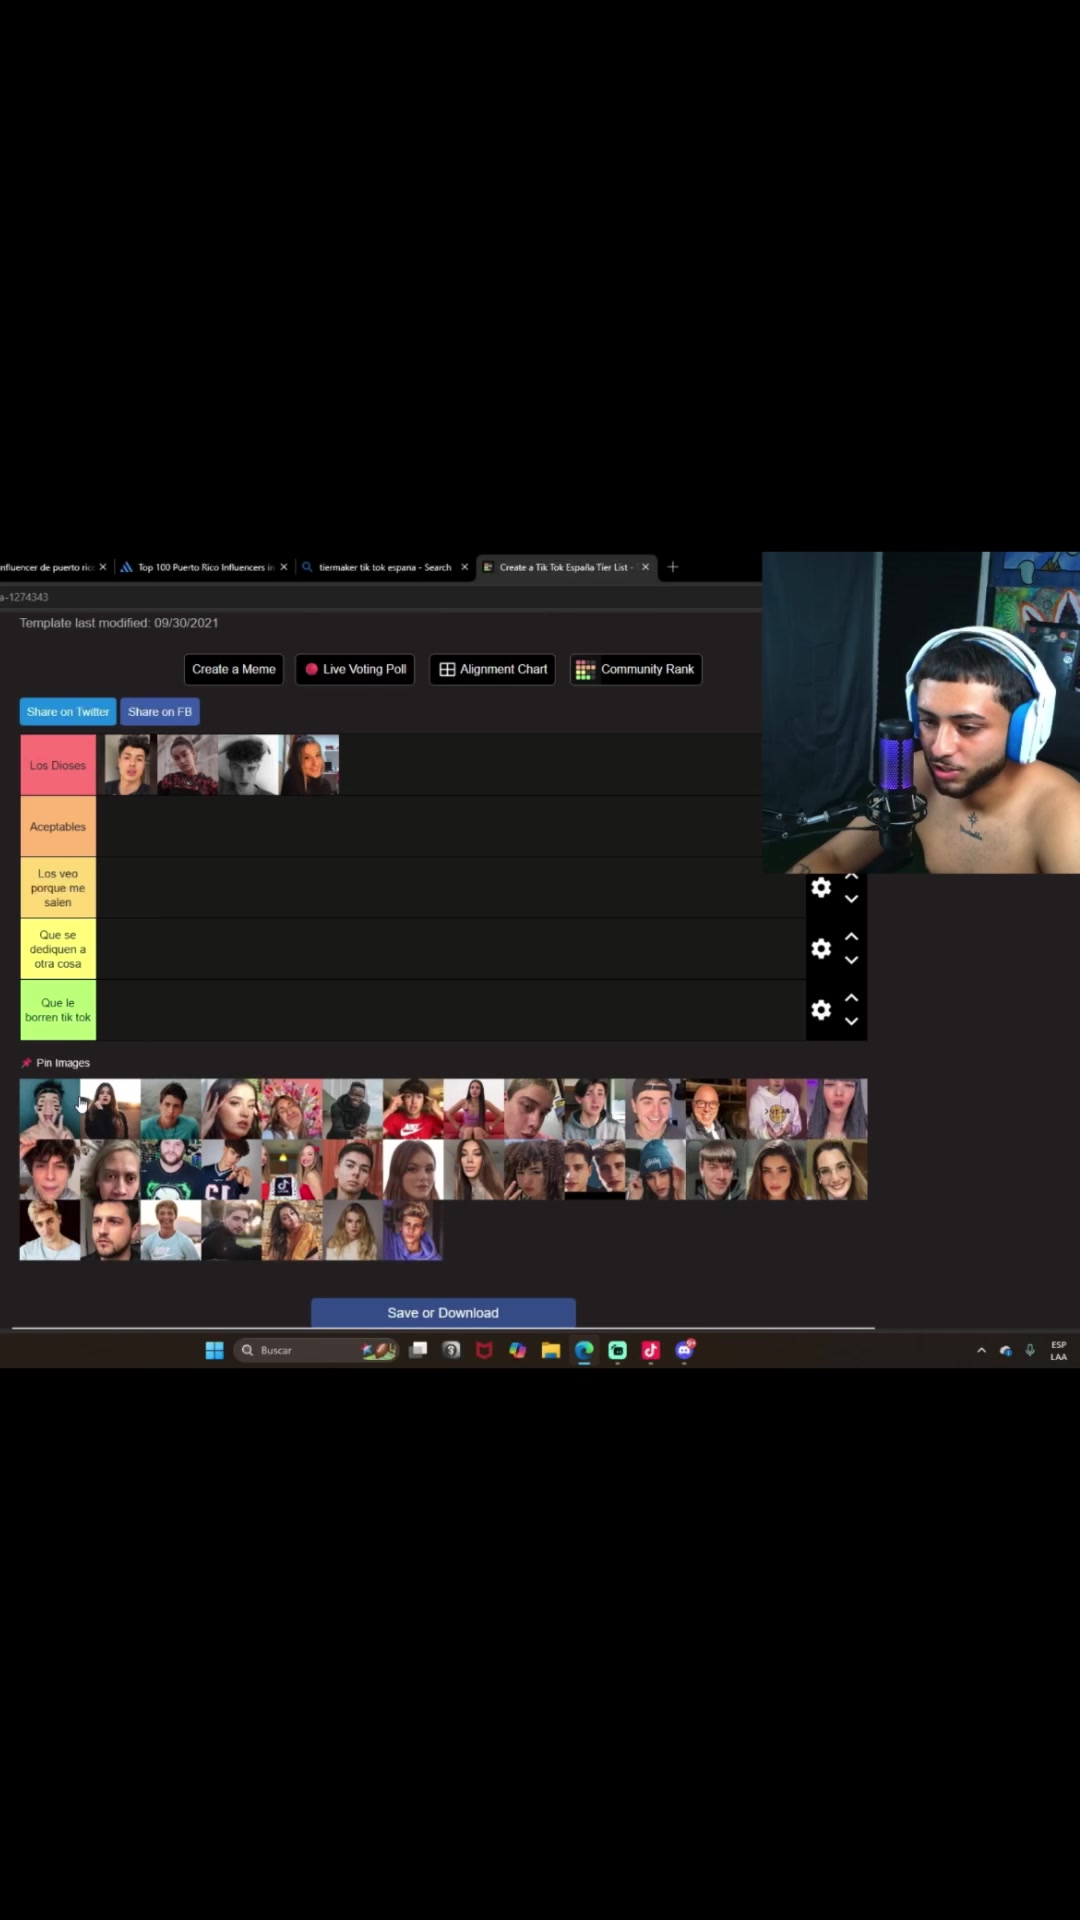The height and width of the screenshot is (1920, 1080).
Task: Select the first image in Los Dioses row
Action: [127, 765]
